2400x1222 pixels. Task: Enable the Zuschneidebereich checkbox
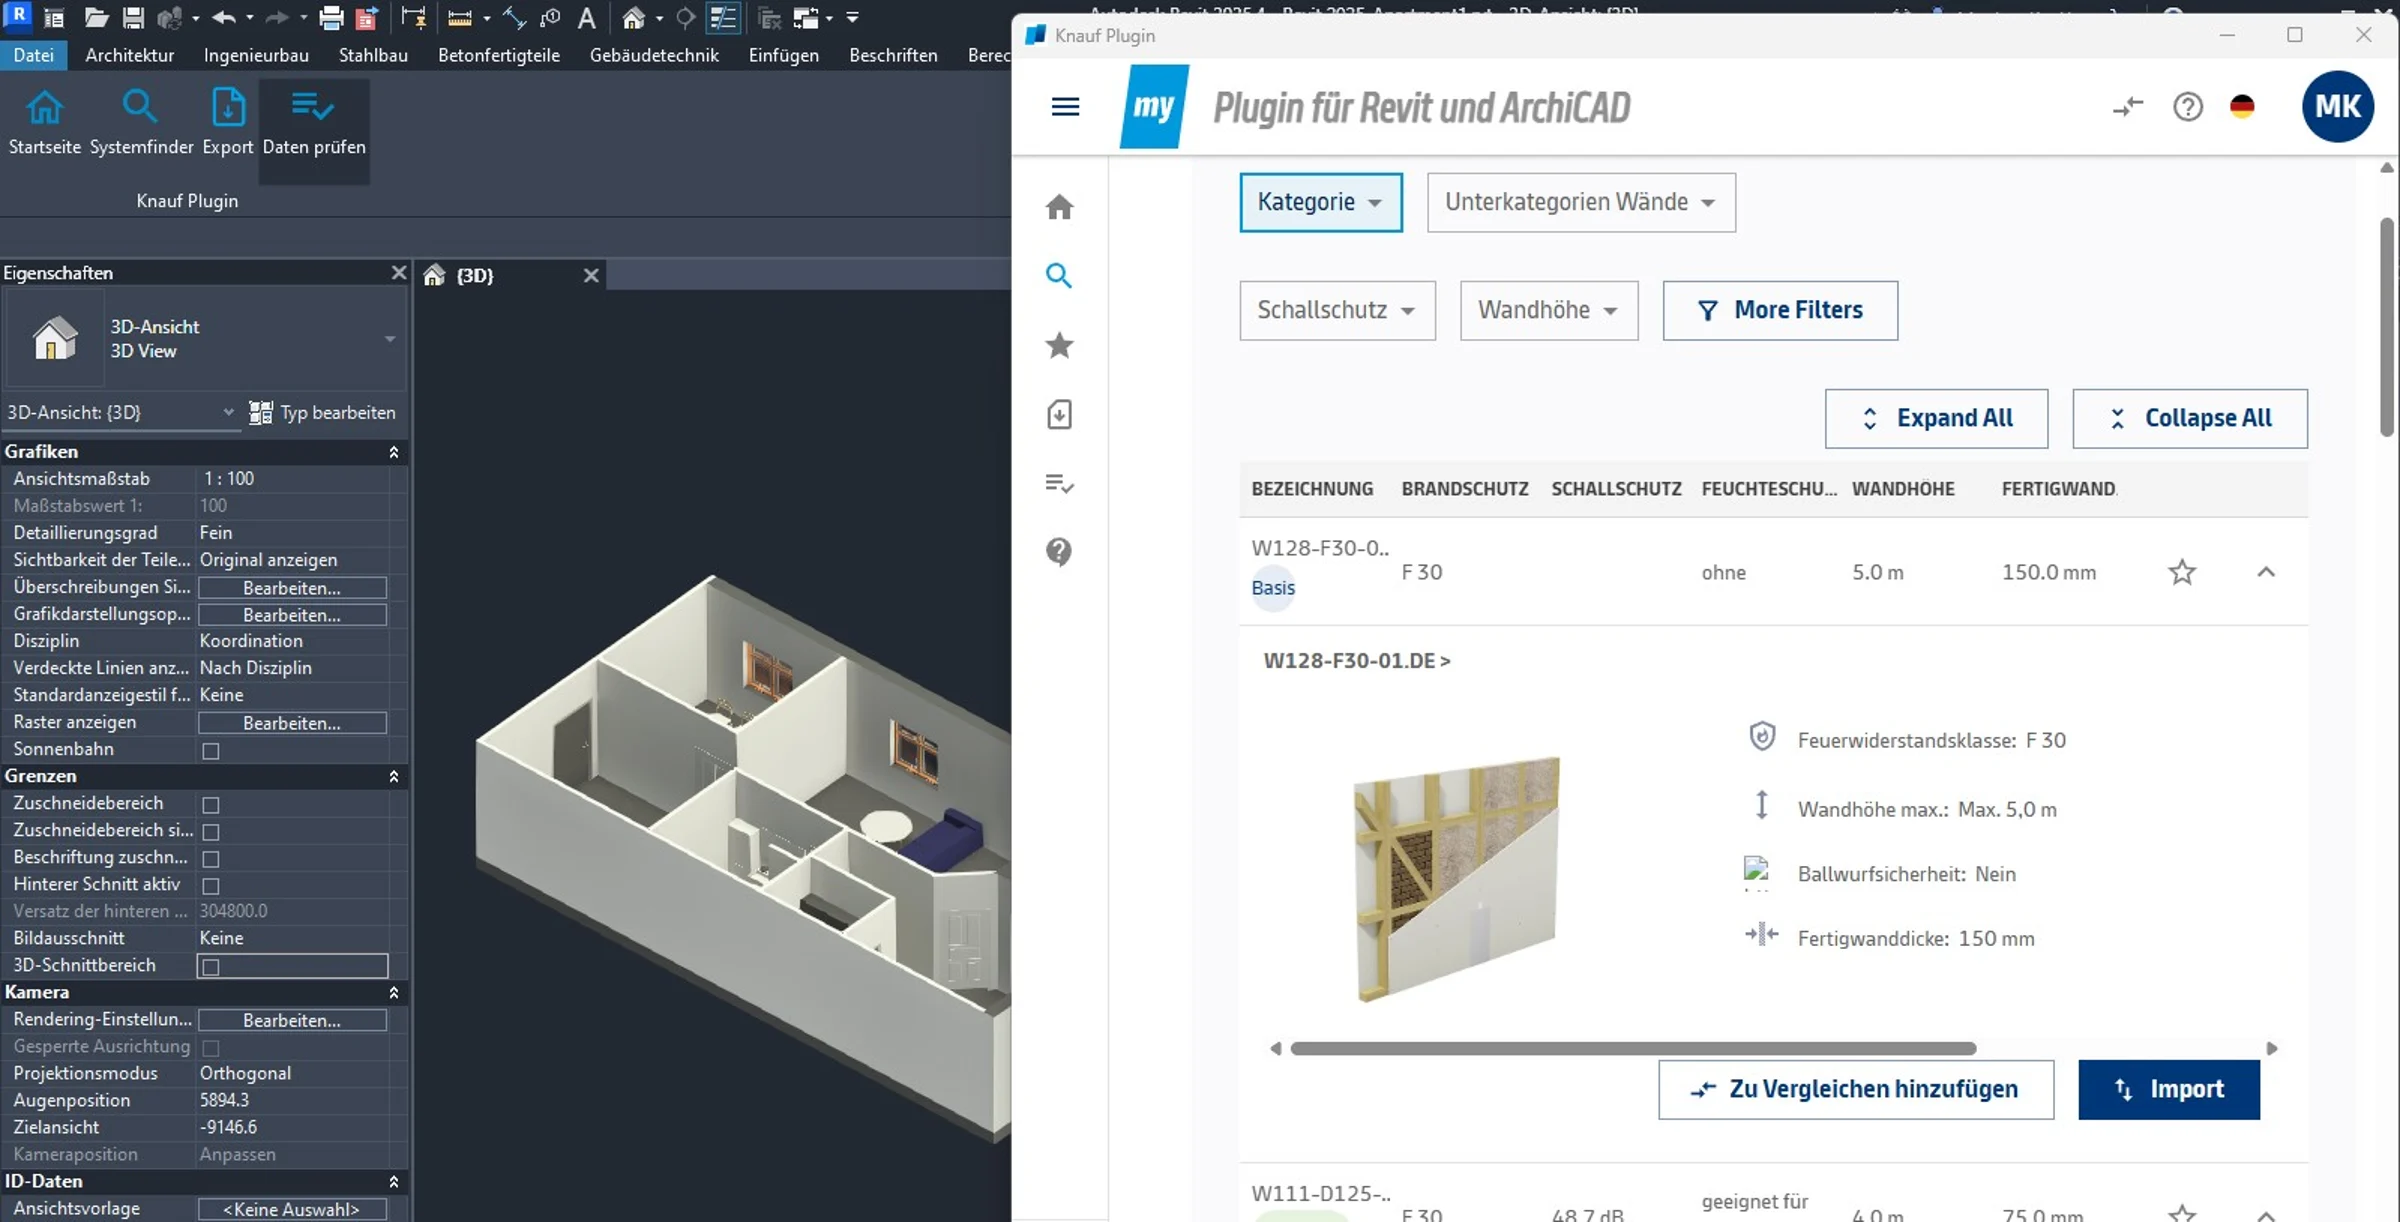[211, 804]
